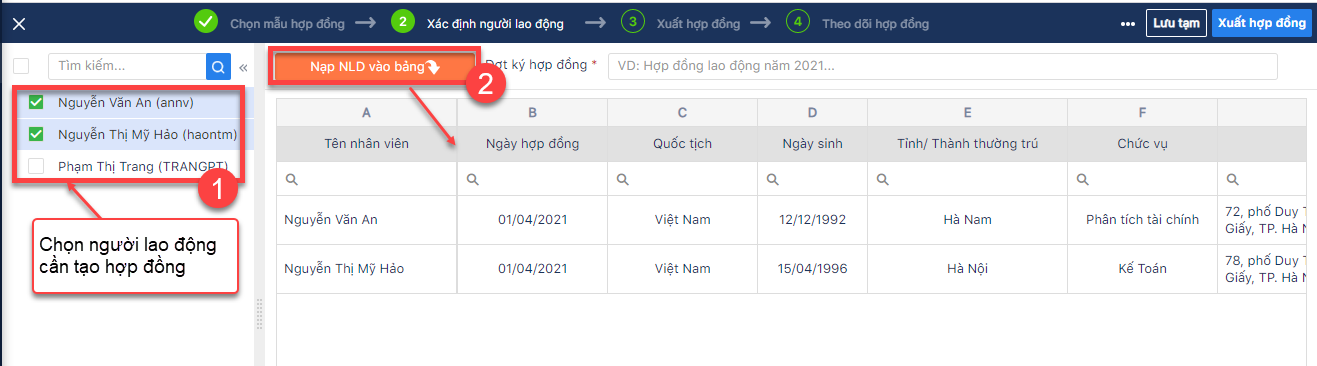Toggle the select-all checkbox beside search box
The height and width of the screenshot is (366, 1317).
[21, 66]
